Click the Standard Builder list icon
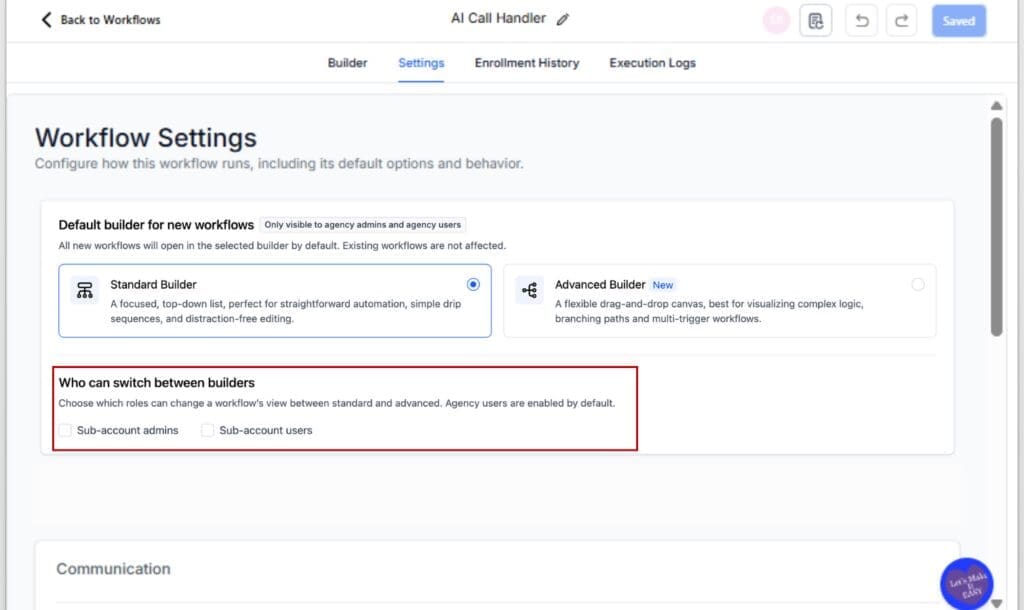 (x=85, y=287)
